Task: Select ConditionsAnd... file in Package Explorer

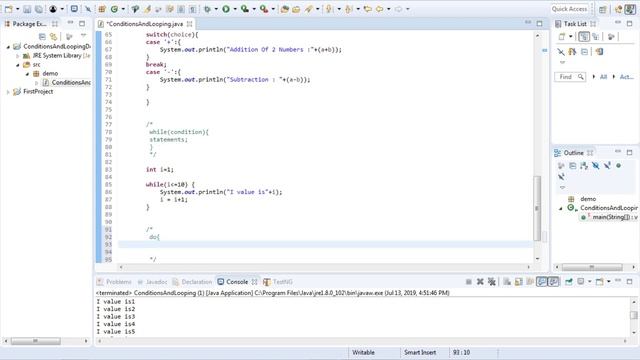Action: point(71,83)
